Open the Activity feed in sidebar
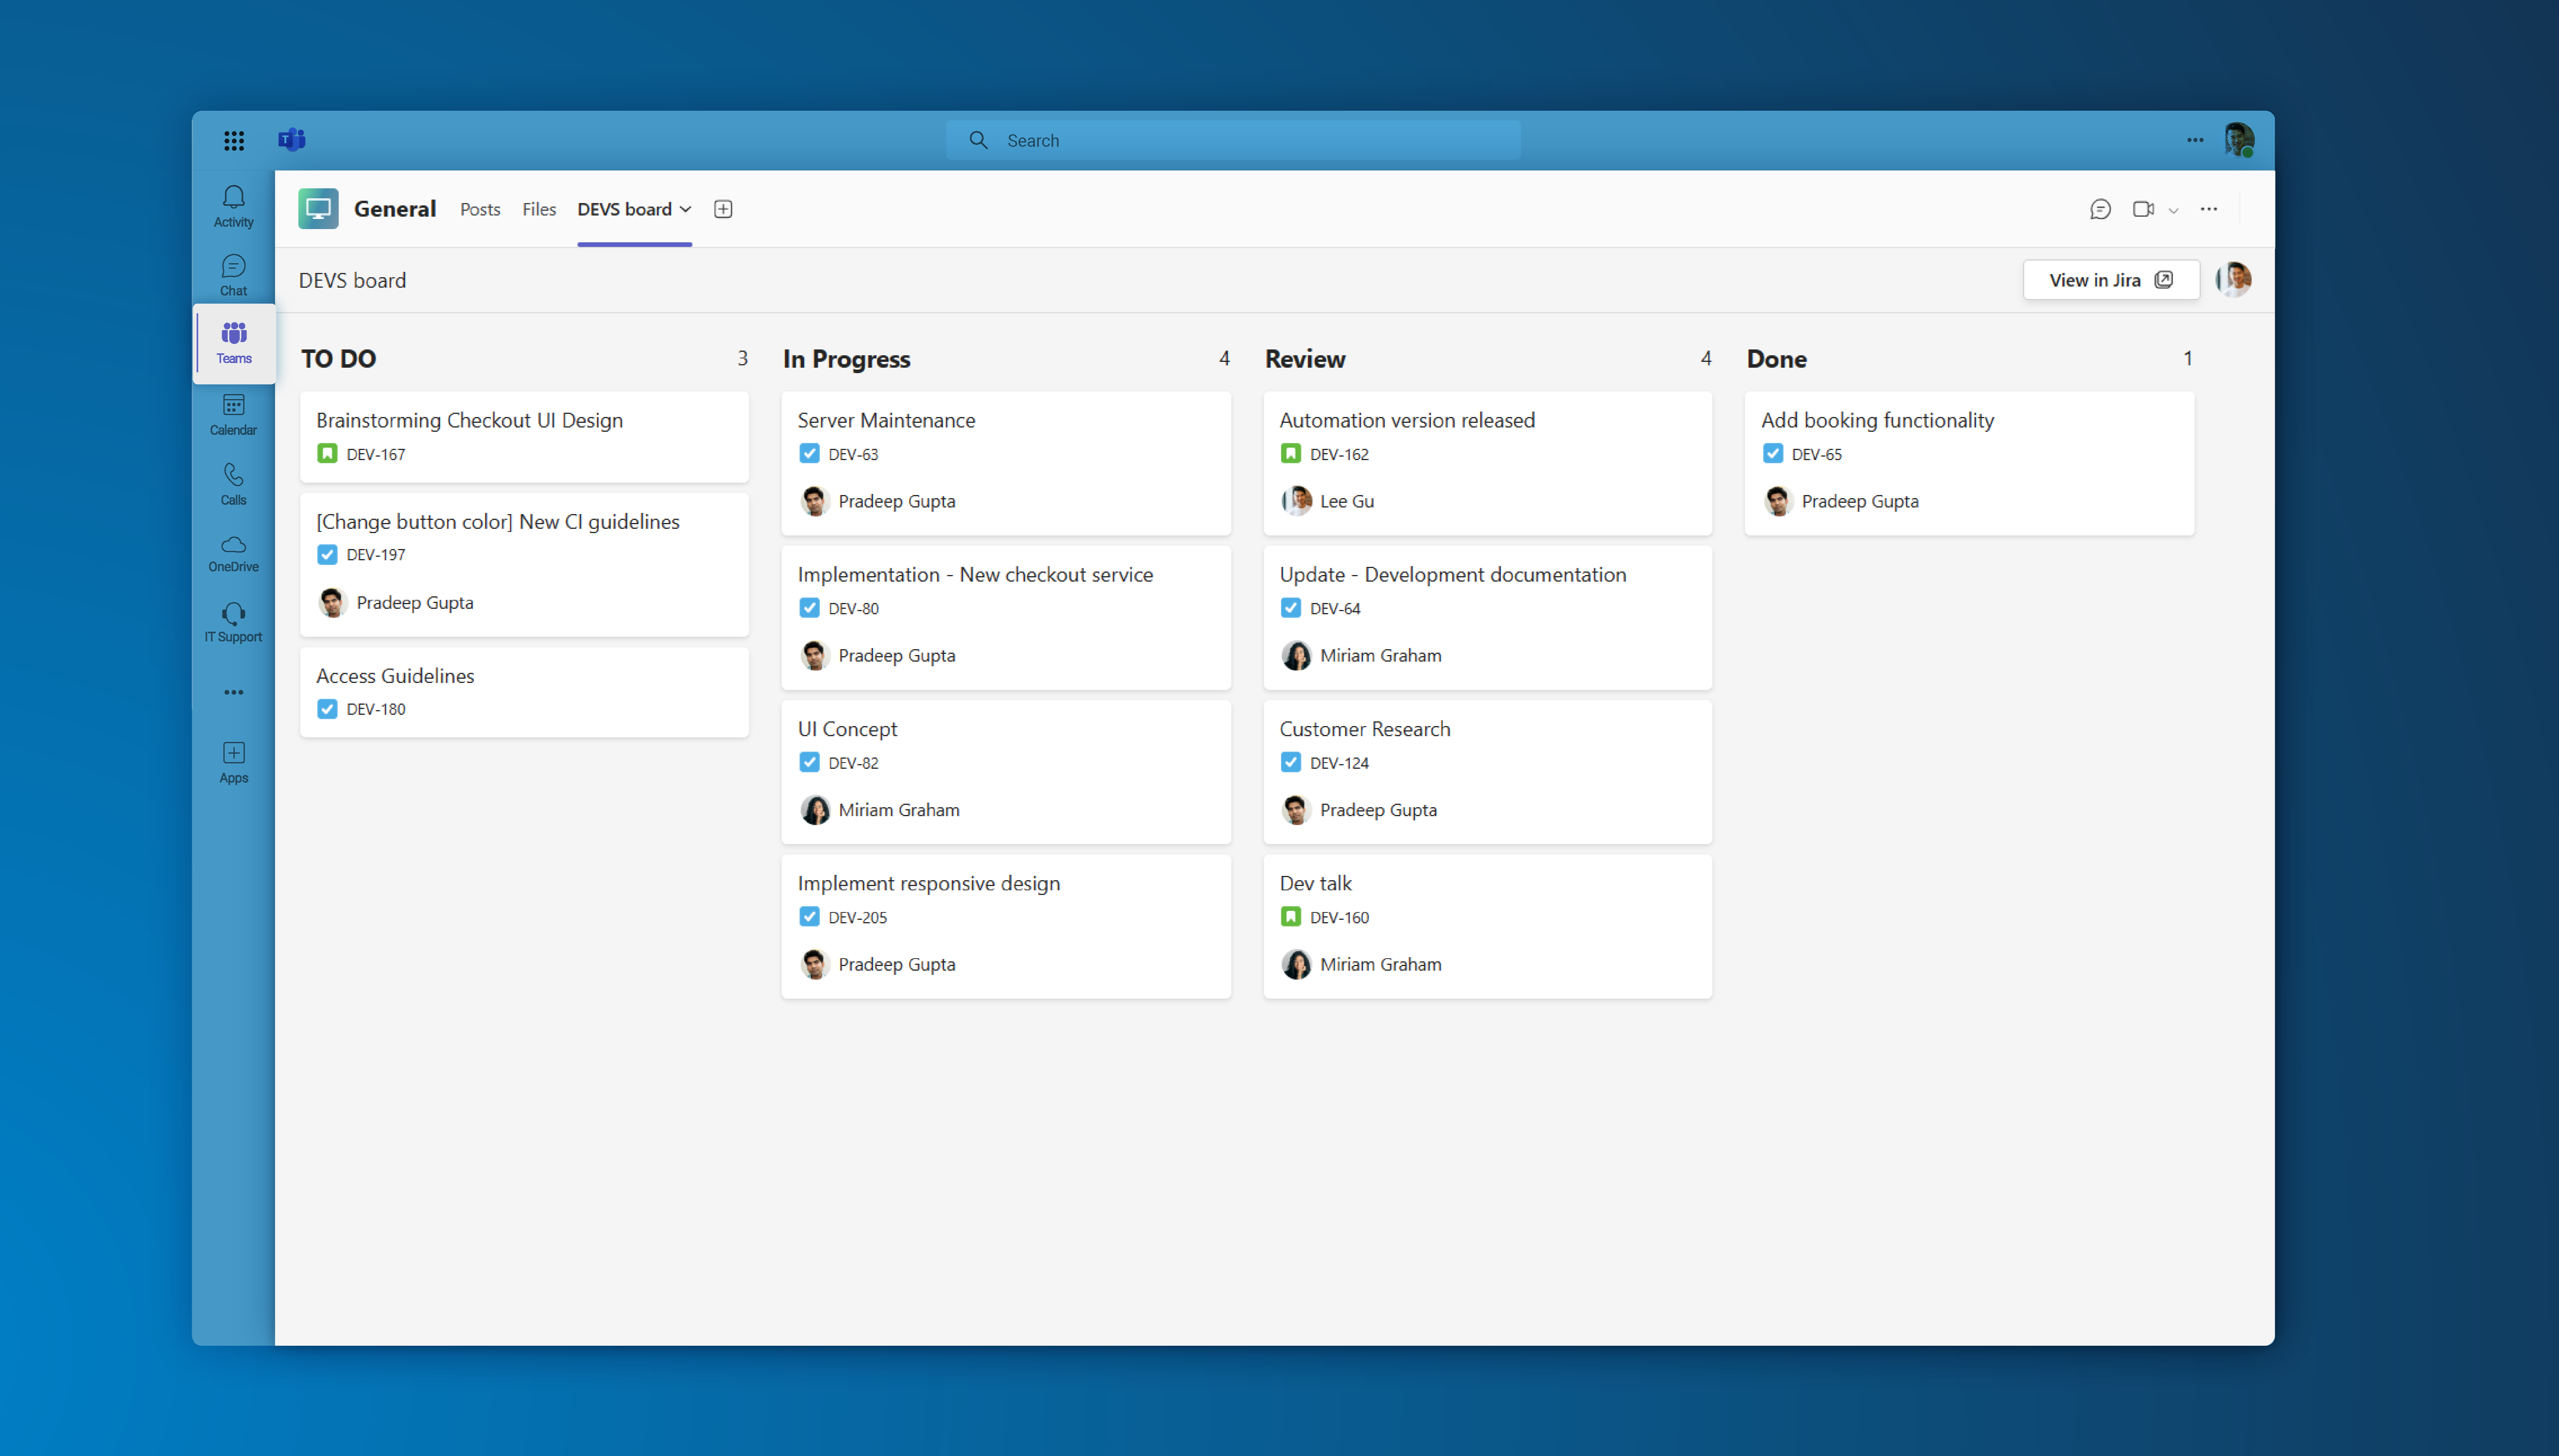Viewport: 2559px width, 1456px height. (x=233, y=206)
